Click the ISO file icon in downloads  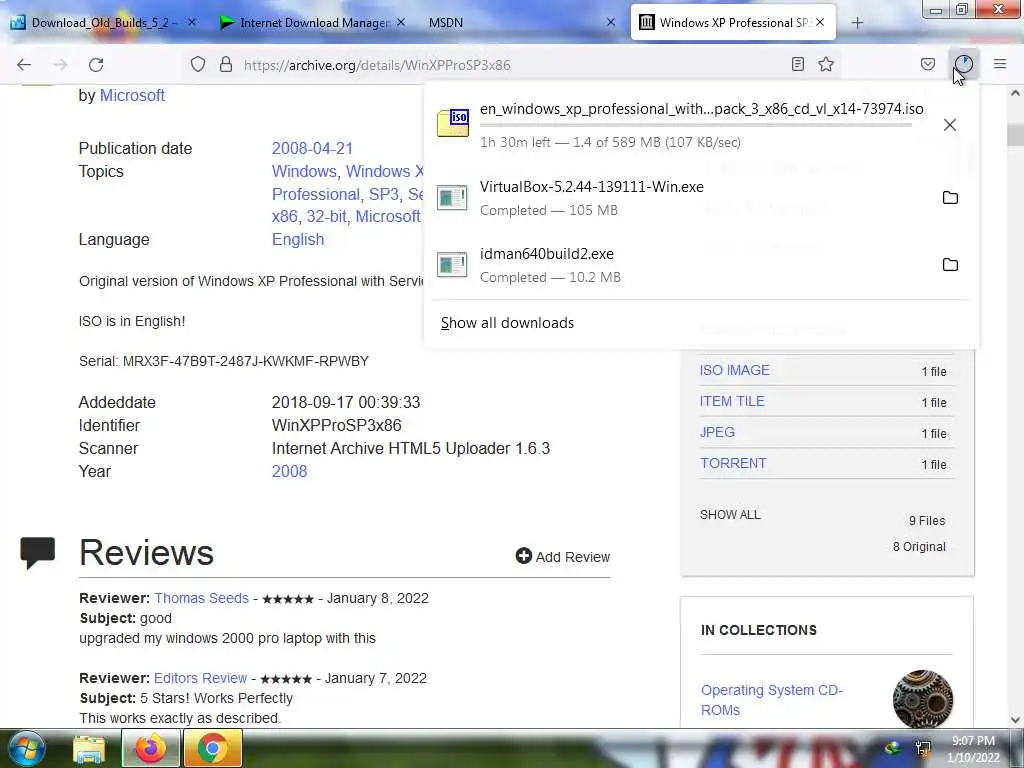(453, 123)
